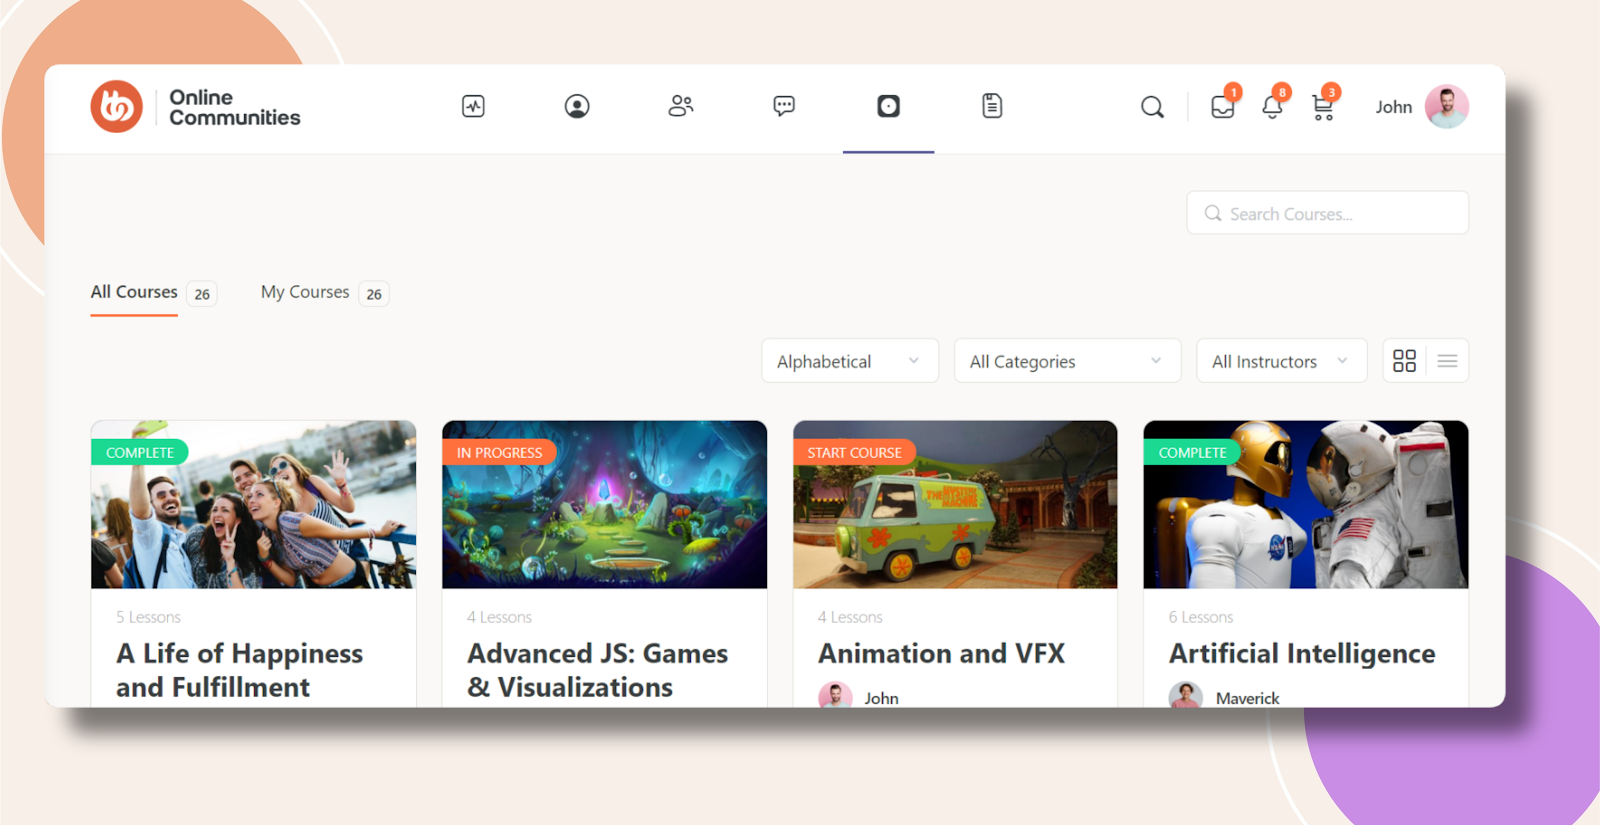Click the Online Communities site title
The image size is (1600, 825).
235,107
